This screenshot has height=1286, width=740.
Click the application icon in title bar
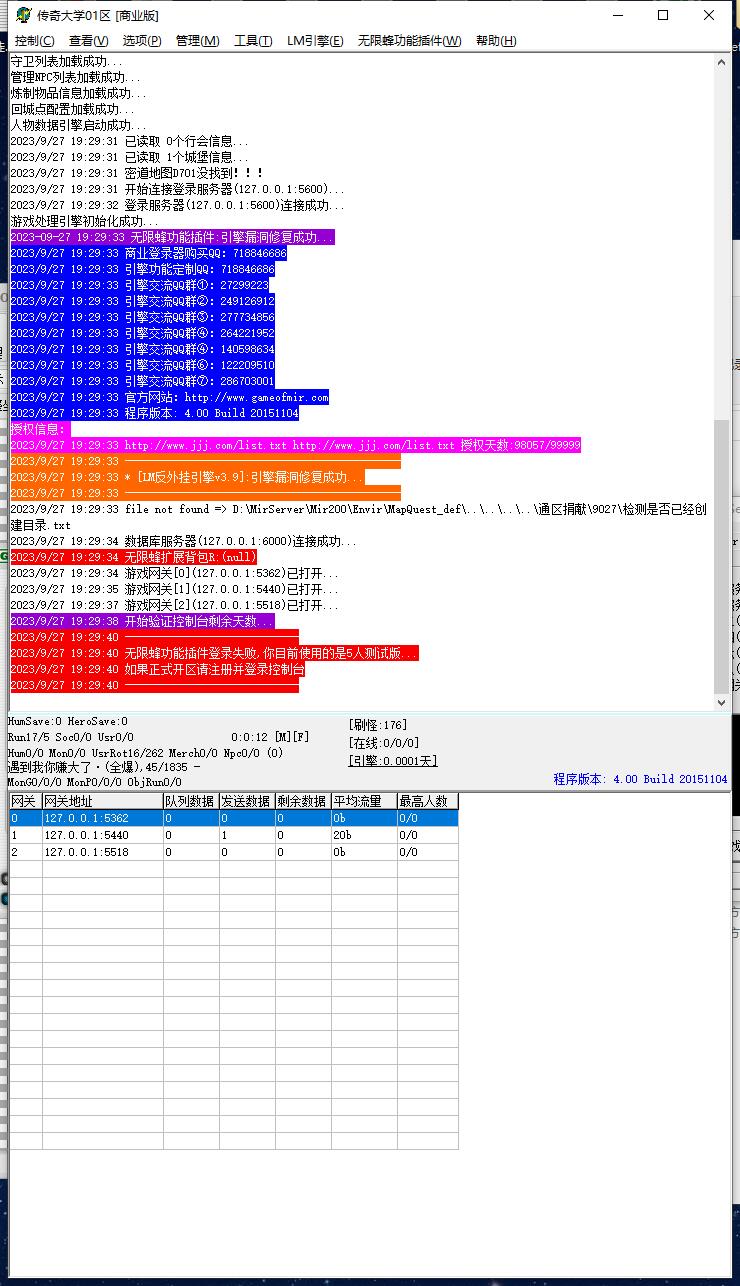click(23, 15)
